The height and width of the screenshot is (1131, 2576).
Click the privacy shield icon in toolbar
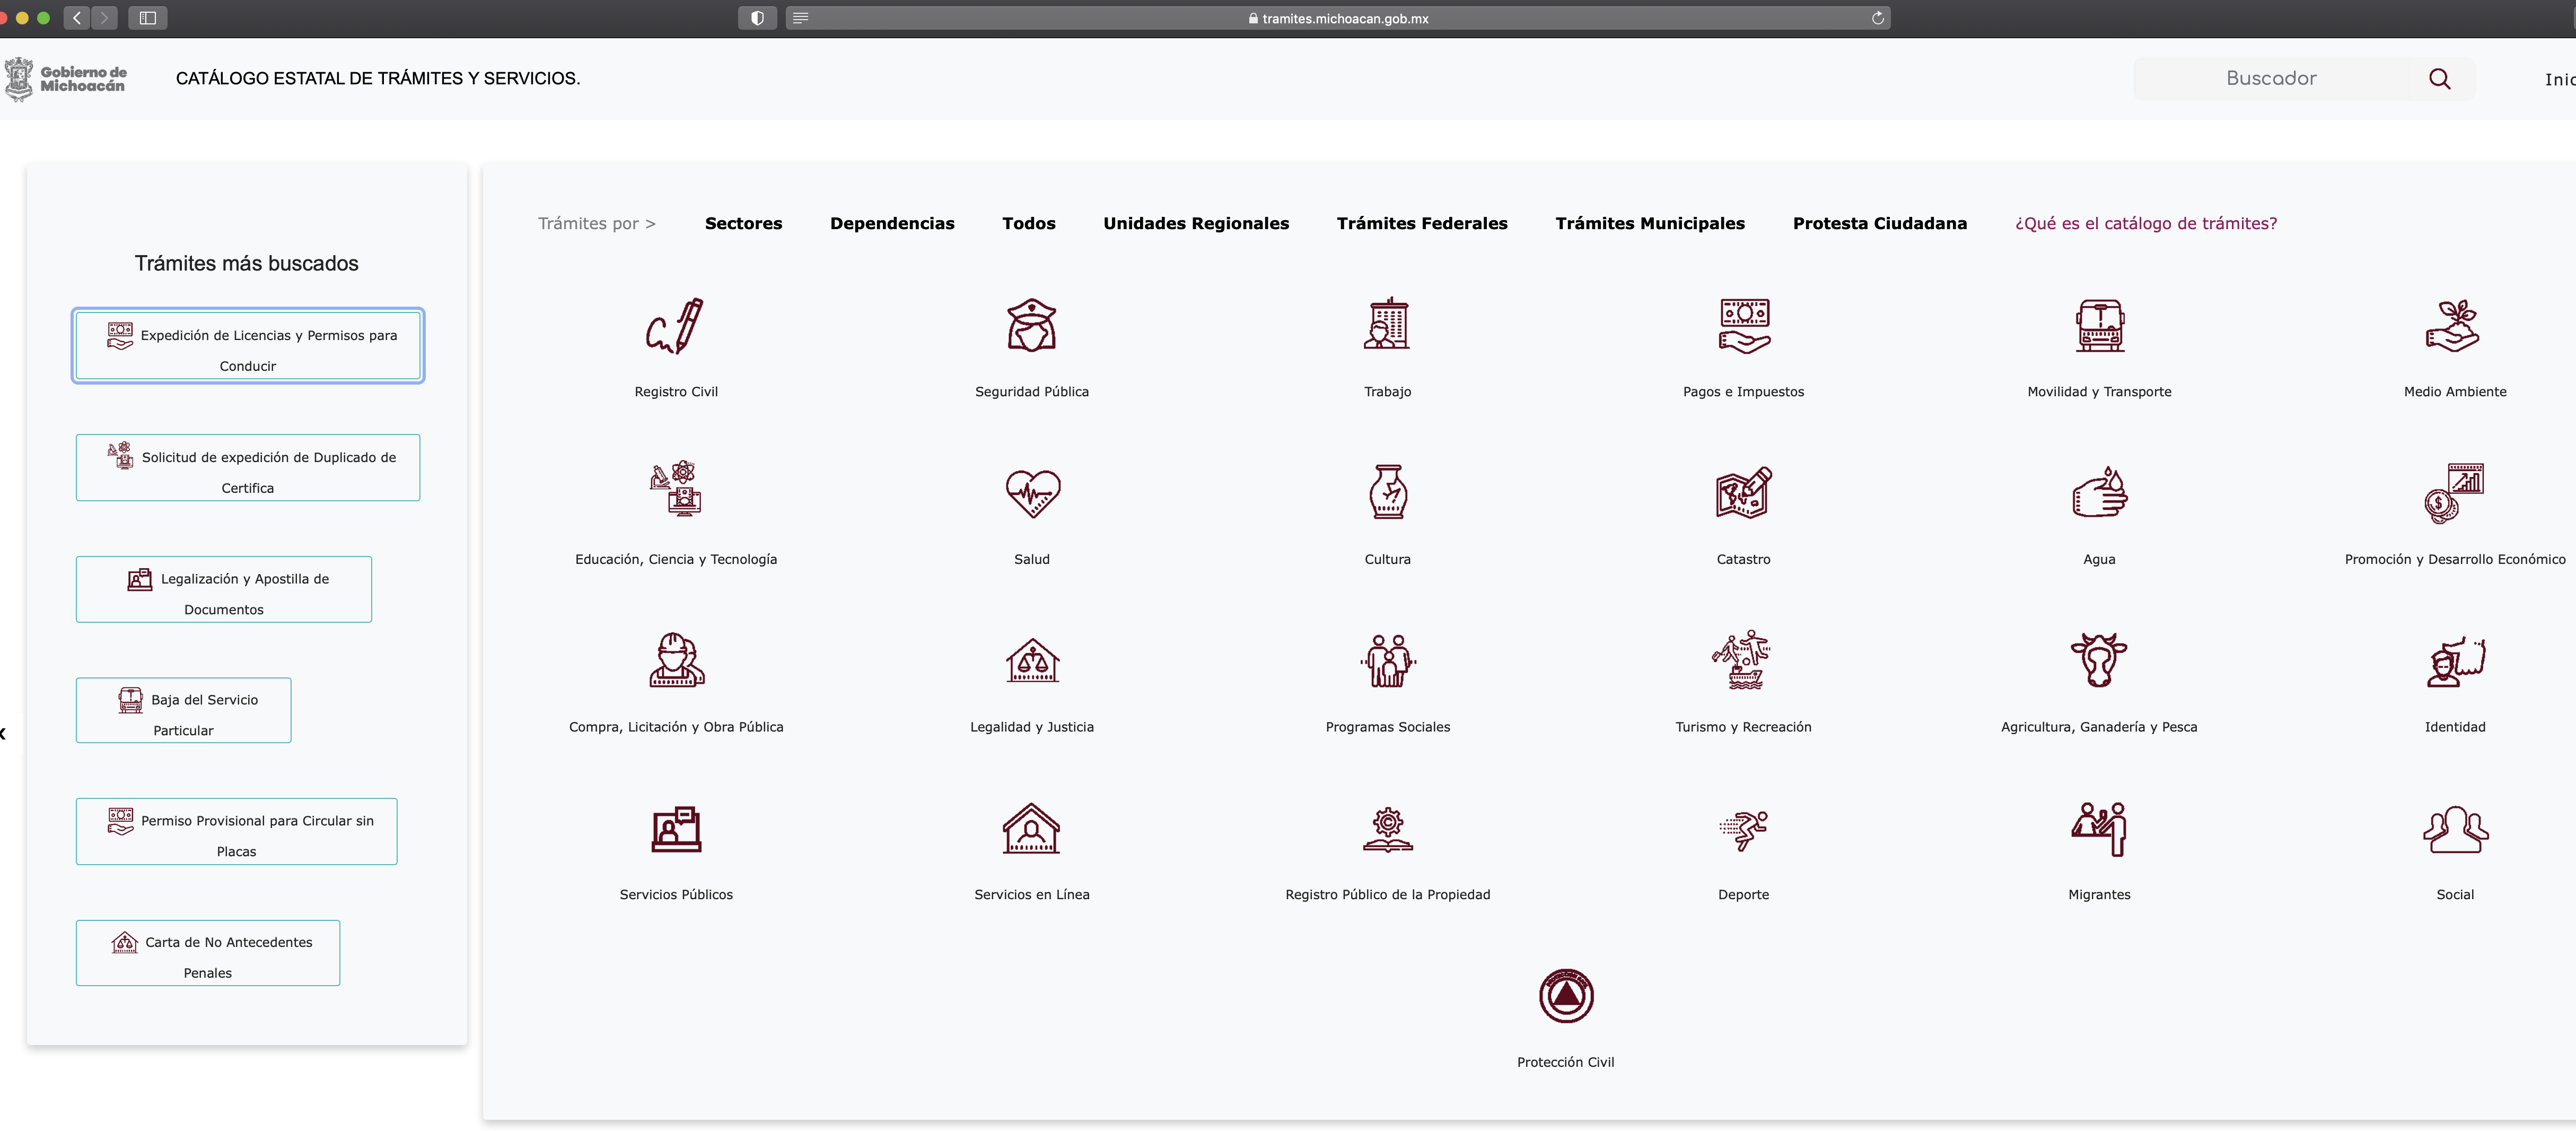[757, 18]
